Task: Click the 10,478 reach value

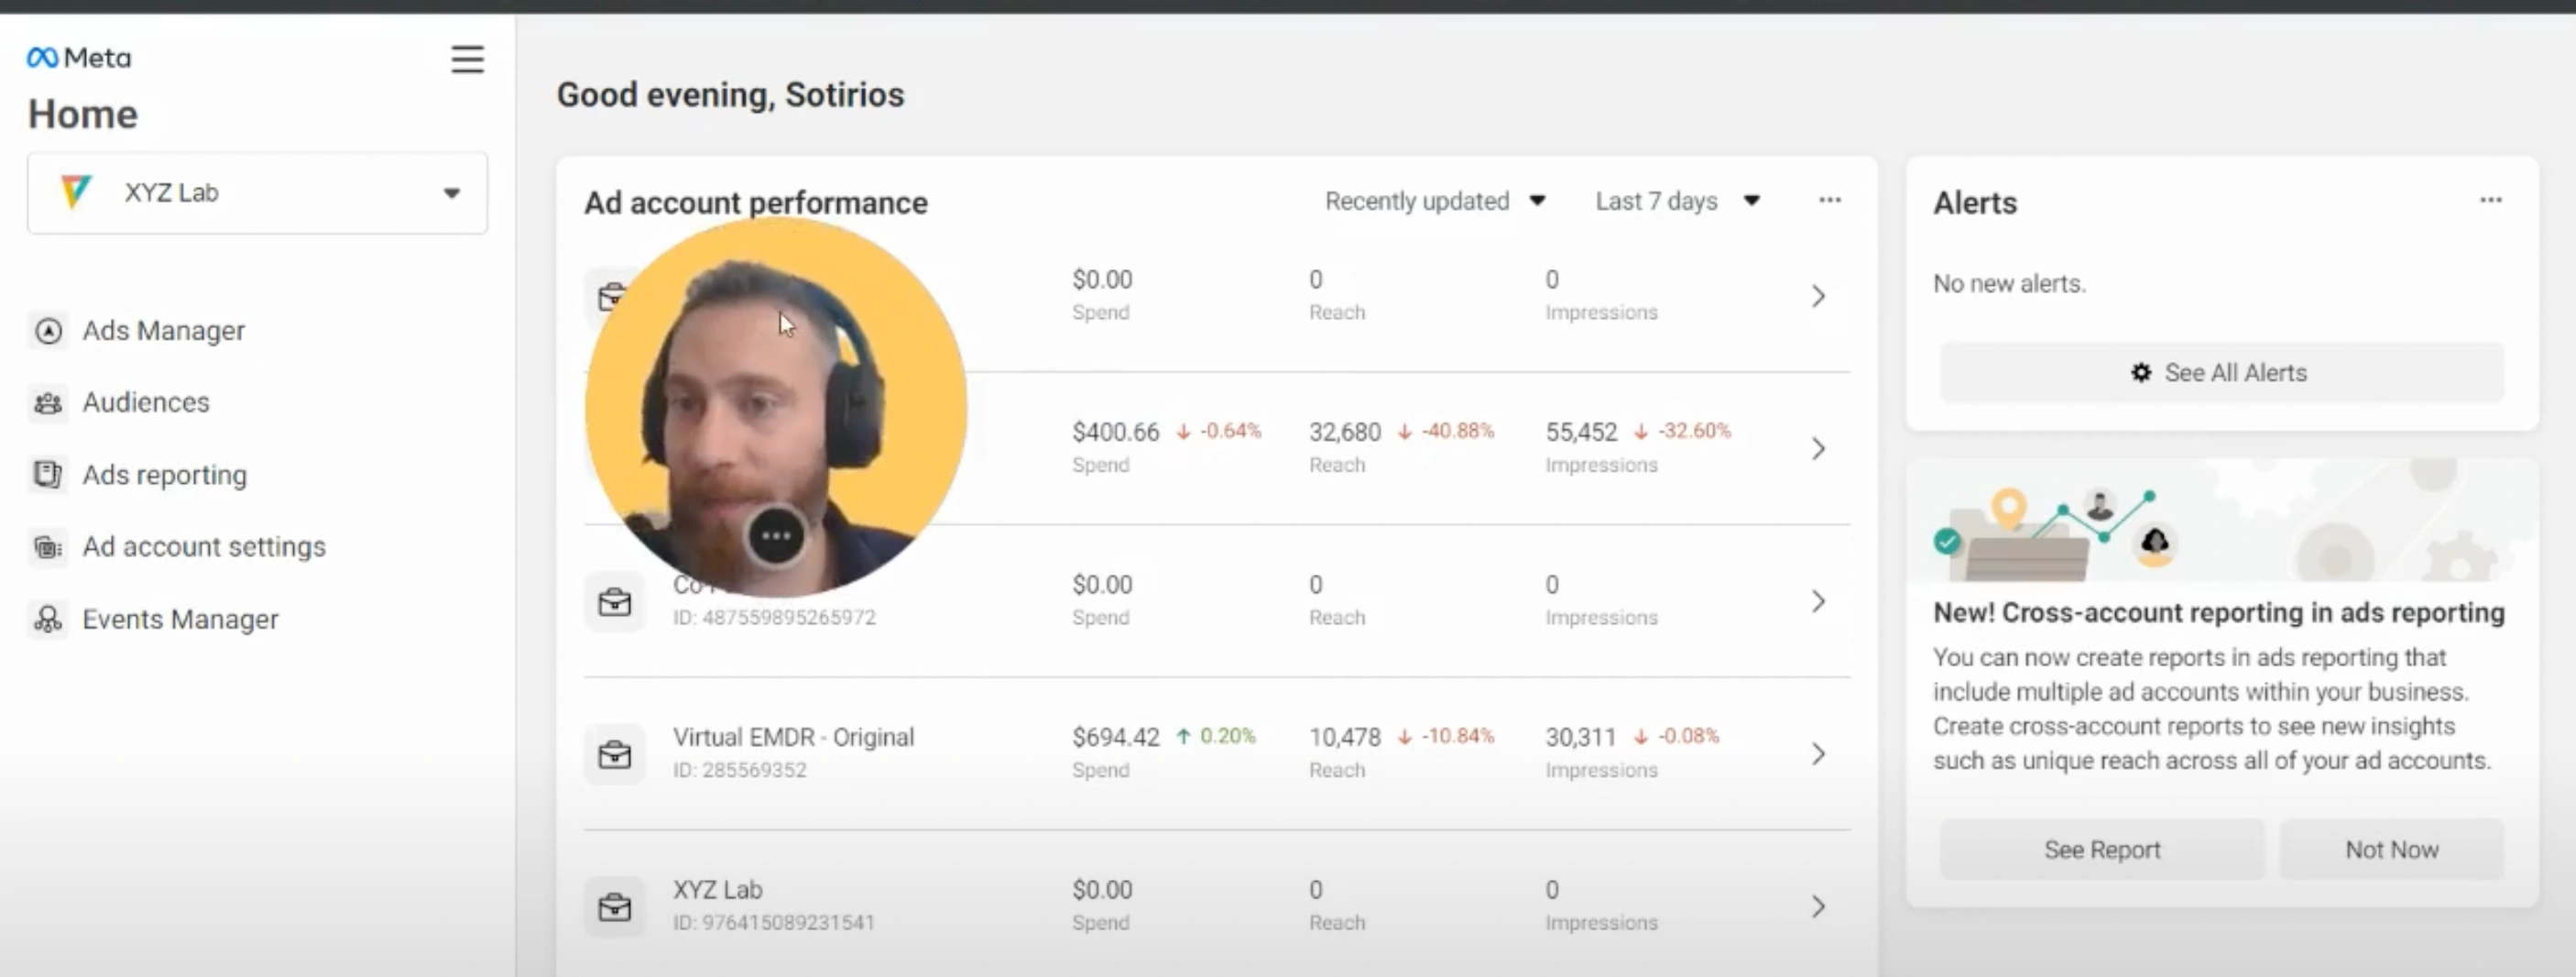Action: click(1345, 737)
